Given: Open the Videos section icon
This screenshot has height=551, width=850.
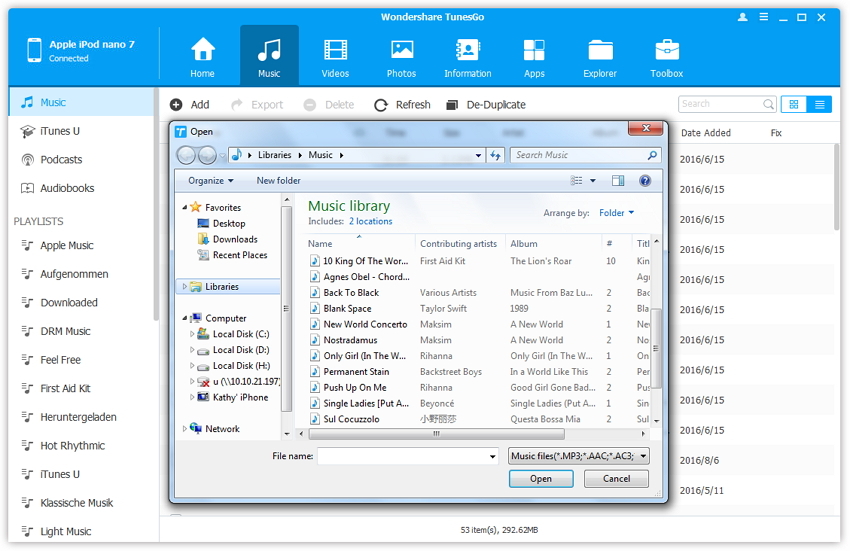Looking at the screenshot, I should [335, 51].
